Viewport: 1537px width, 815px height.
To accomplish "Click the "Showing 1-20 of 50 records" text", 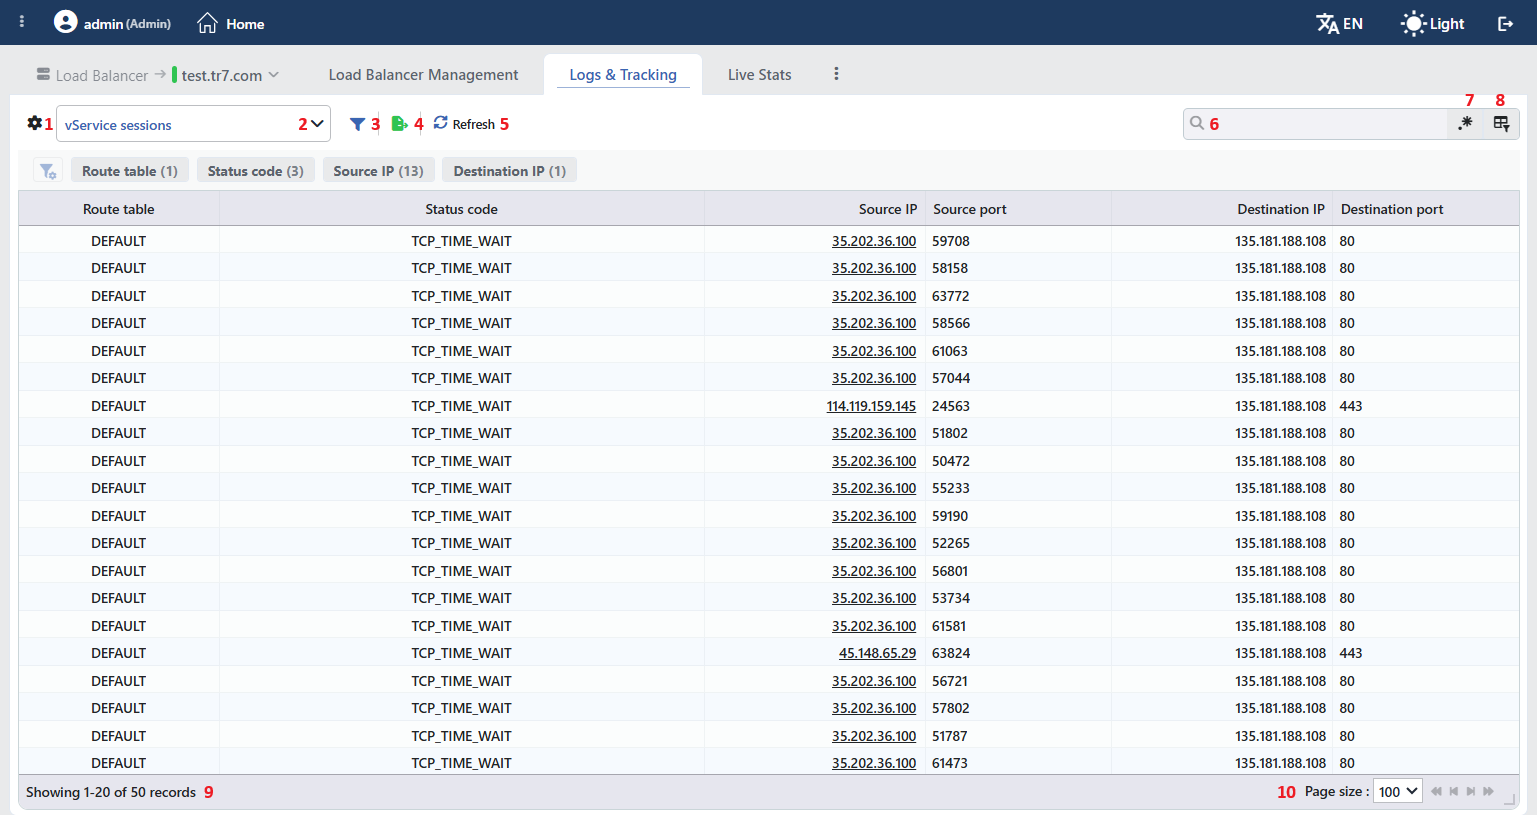I will (111, 792).
